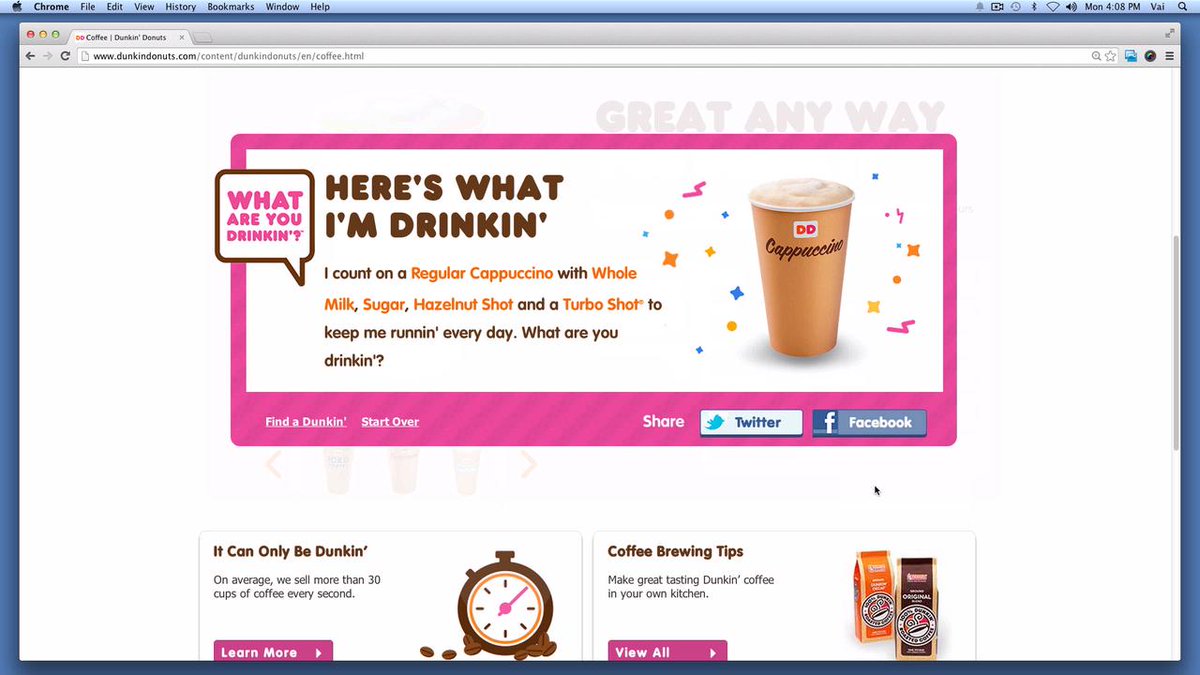Open the Chrome hamburger menu
1200x675 pixels.
(1169, 56)
